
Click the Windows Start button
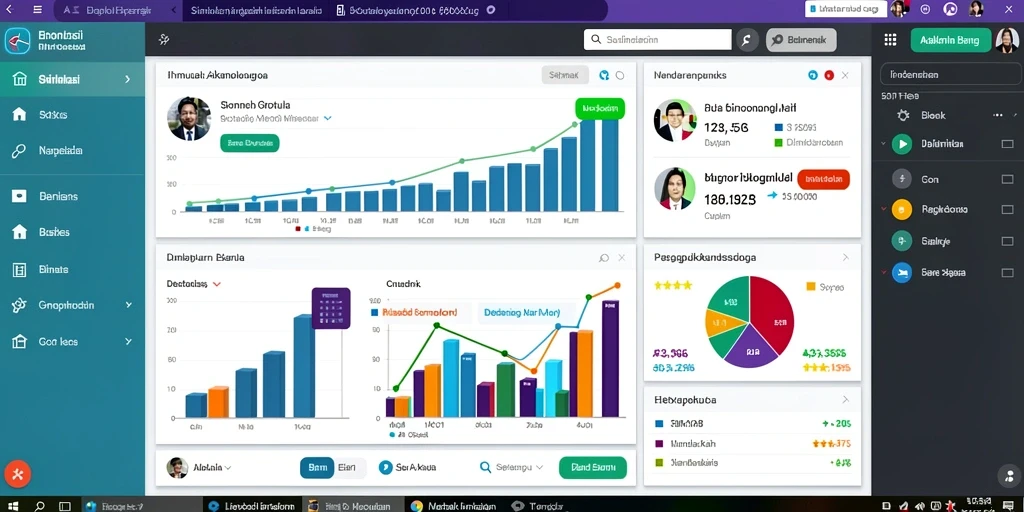click(x=12, y=506)
